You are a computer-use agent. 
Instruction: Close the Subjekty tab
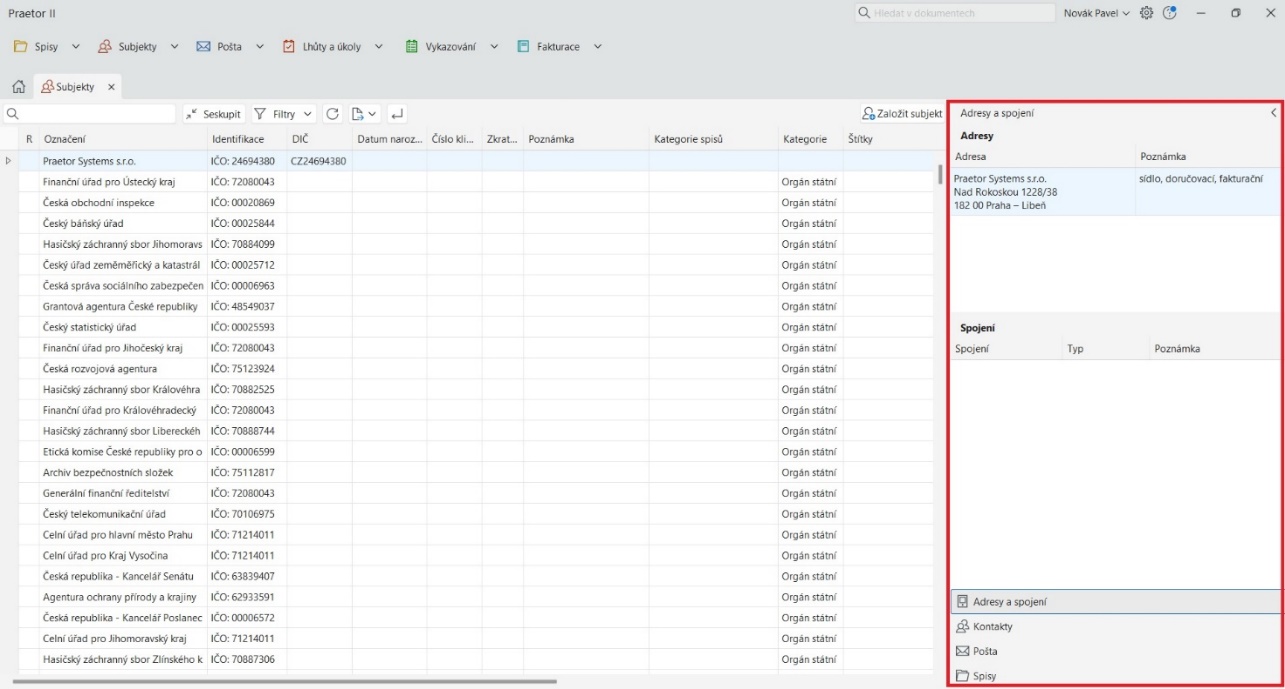[111, 87]
